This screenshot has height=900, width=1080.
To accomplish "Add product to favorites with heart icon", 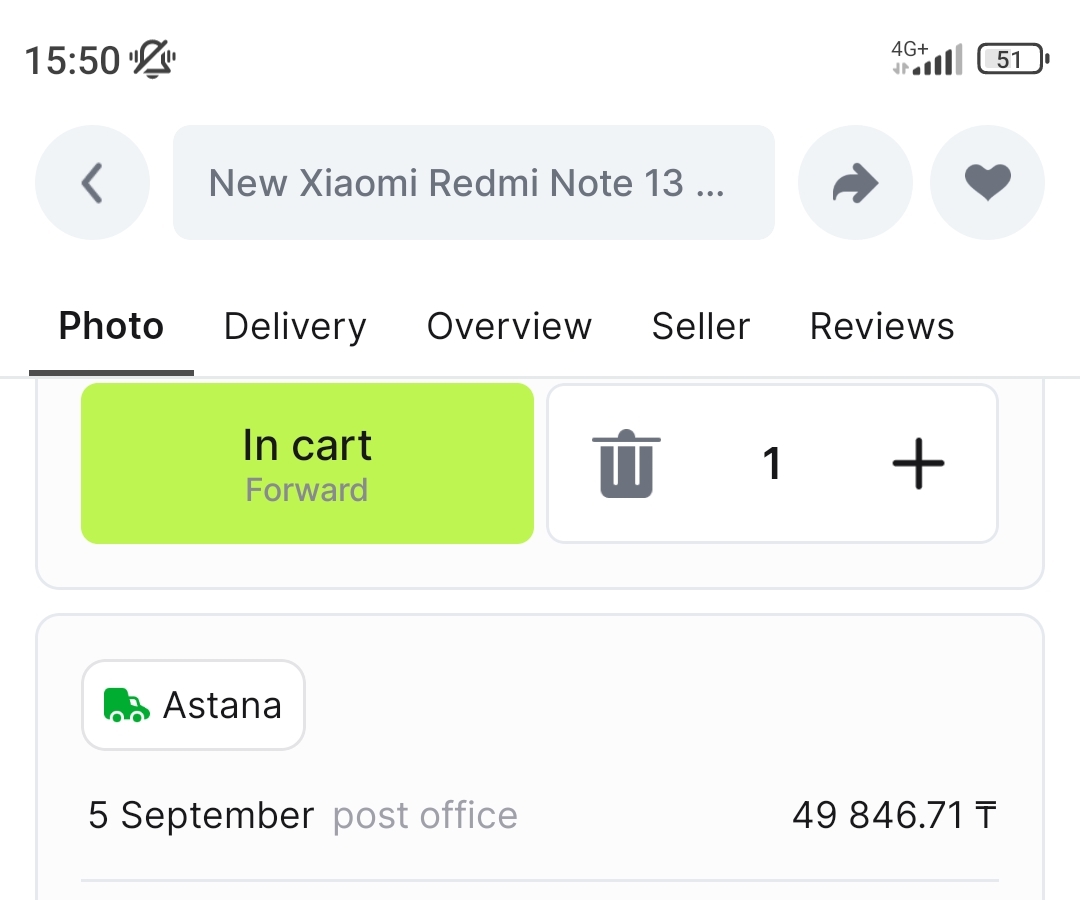I will coord(987,183).
